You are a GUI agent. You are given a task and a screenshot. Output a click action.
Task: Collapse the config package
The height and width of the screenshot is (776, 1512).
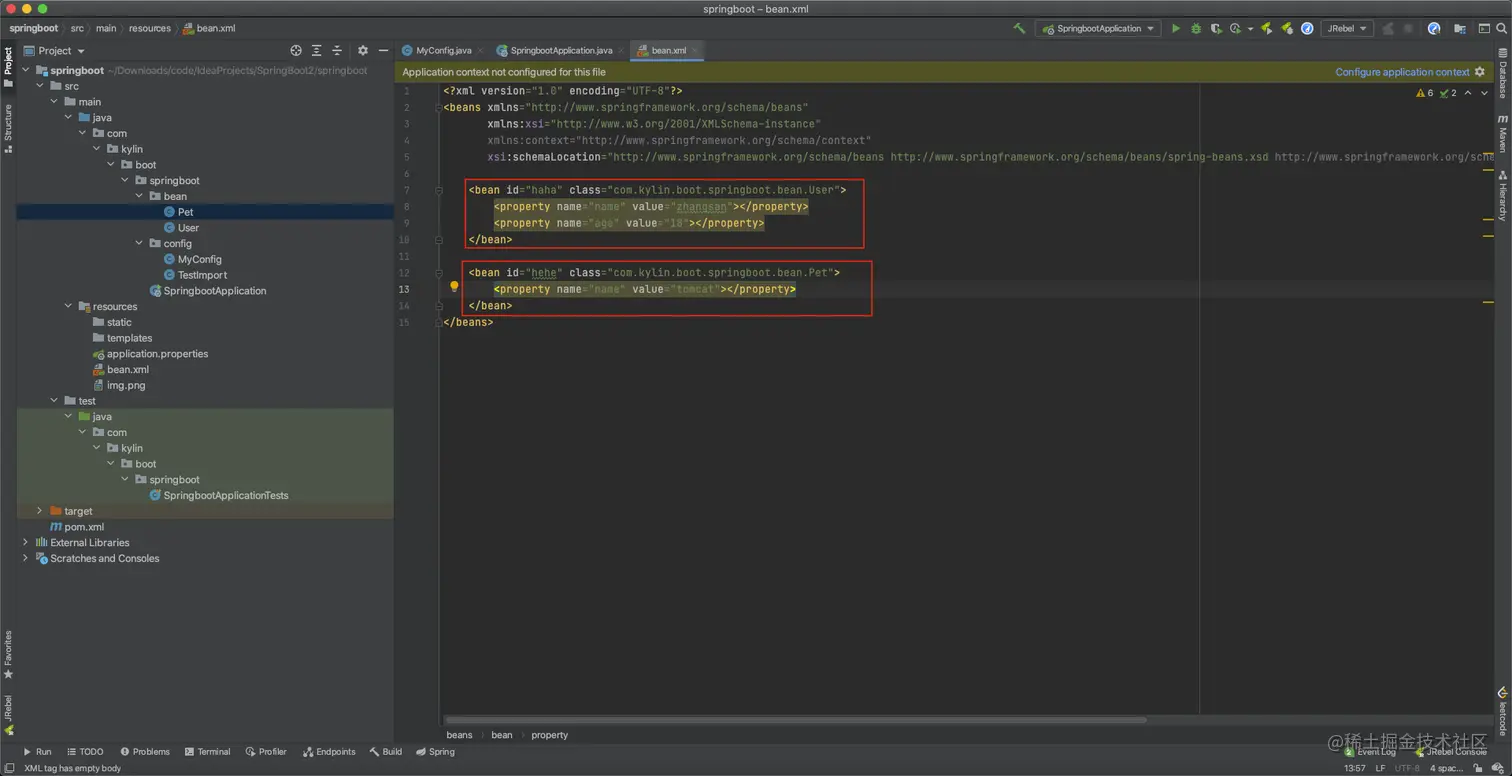138,243
